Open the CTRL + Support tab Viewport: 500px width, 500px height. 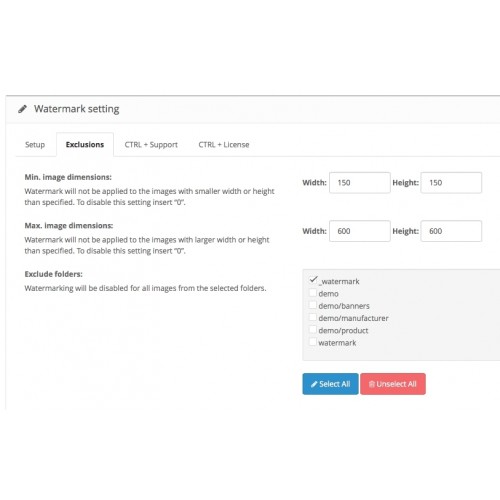(x=151, y=145)
